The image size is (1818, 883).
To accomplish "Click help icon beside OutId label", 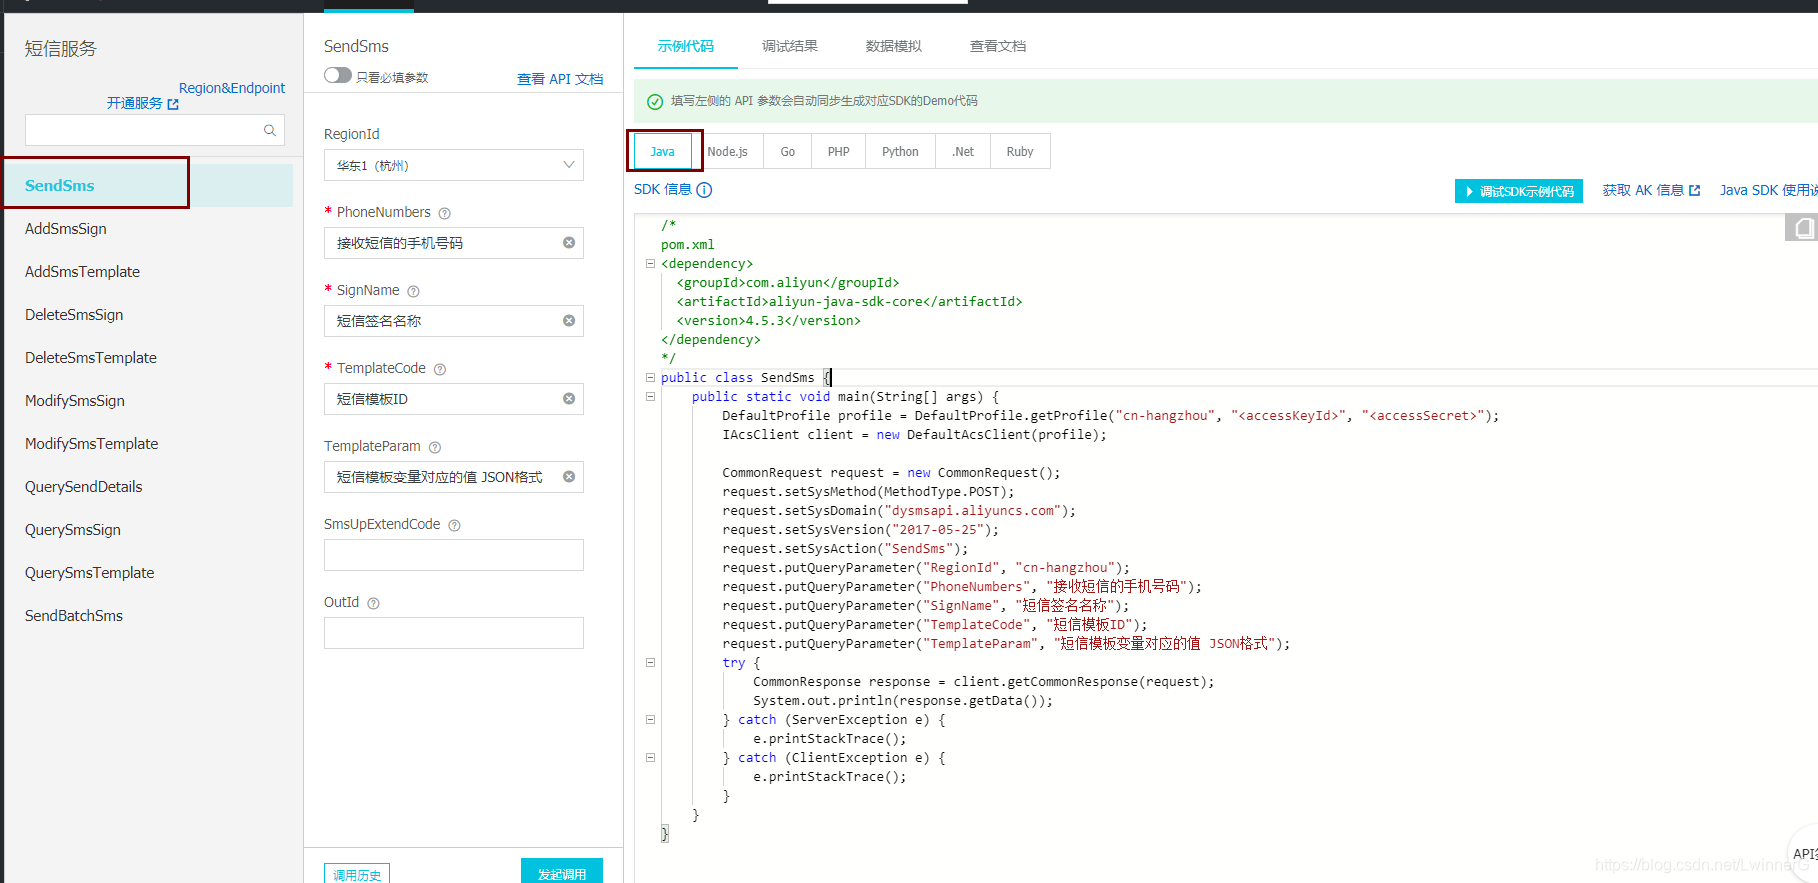I will click(x=373, y=603).
